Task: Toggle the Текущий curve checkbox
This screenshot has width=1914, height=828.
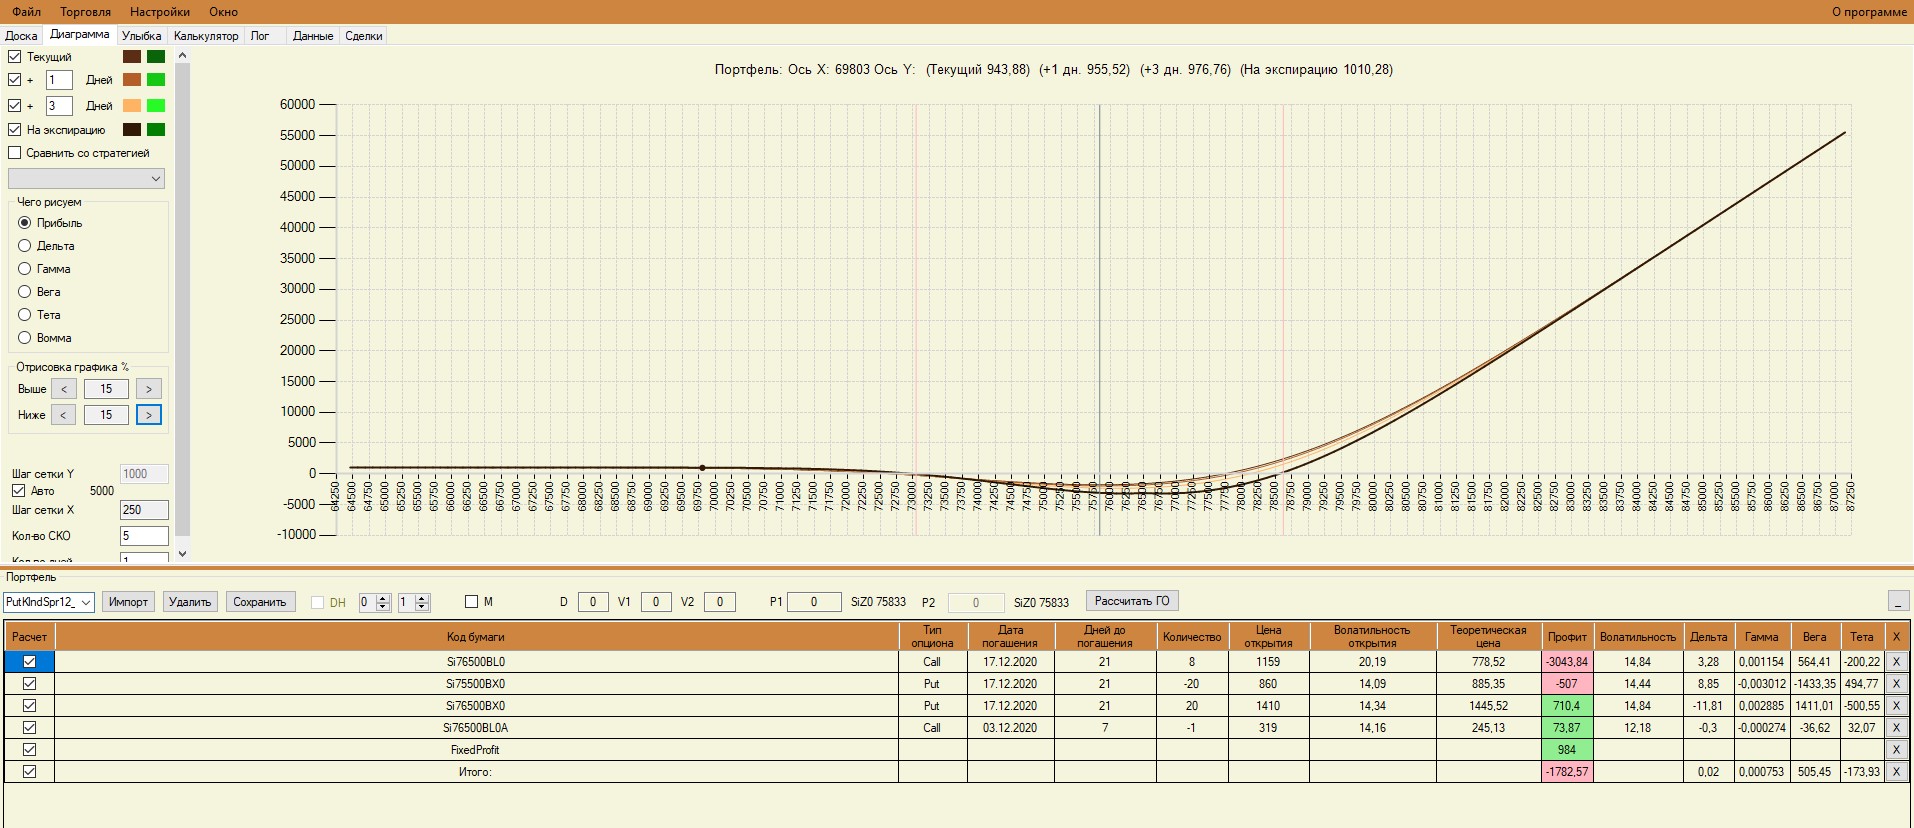Action: coord(15,57)
